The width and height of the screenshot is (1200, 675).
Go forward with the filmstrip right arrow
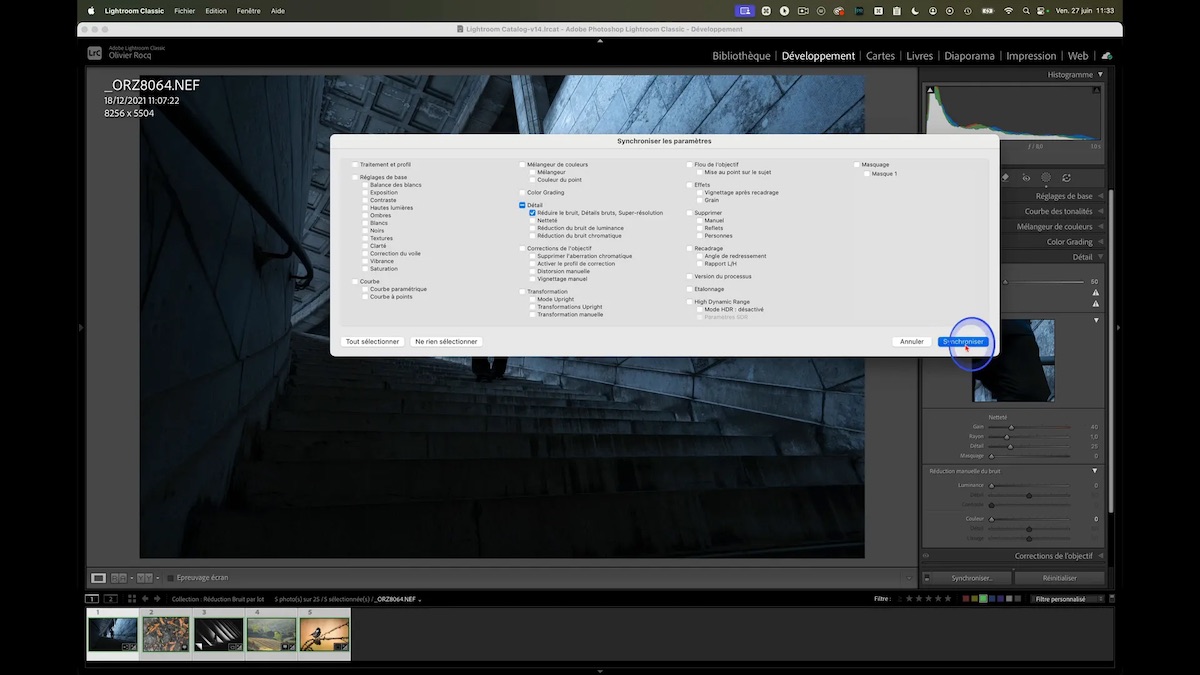click(x=157, y=599)
